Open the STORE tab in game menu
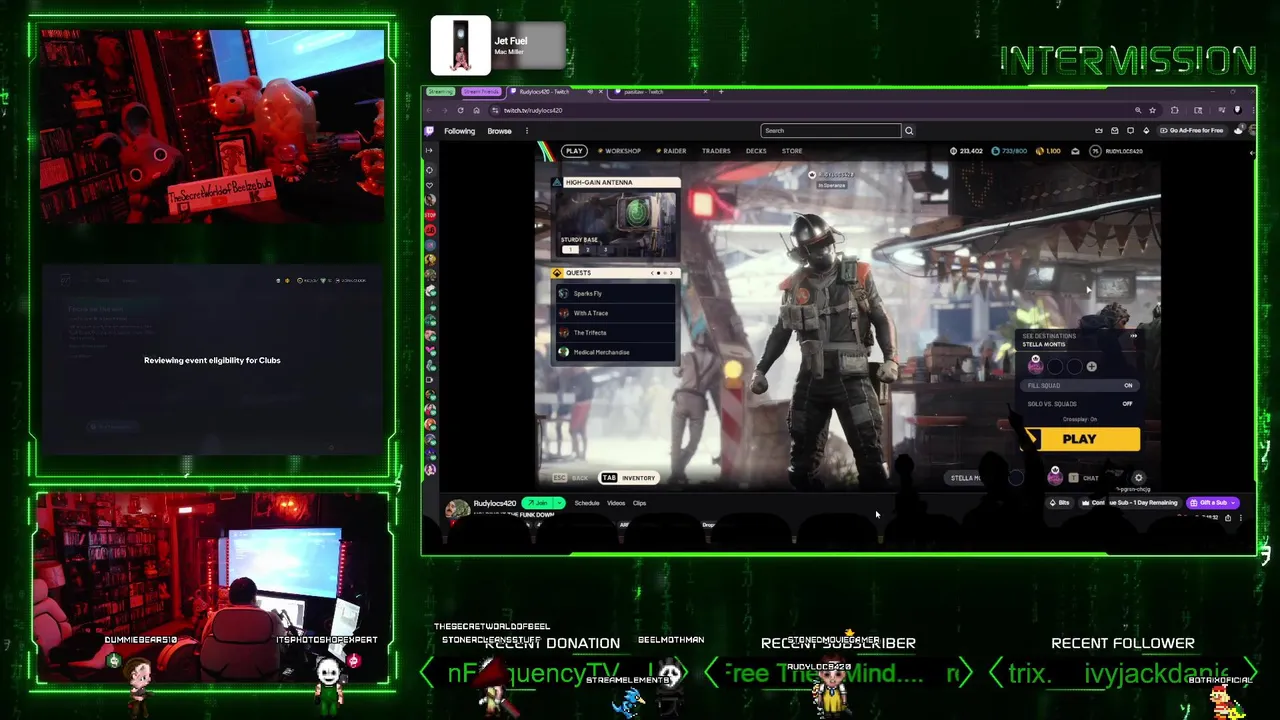The image size is (1280, 720). point(792,151)
